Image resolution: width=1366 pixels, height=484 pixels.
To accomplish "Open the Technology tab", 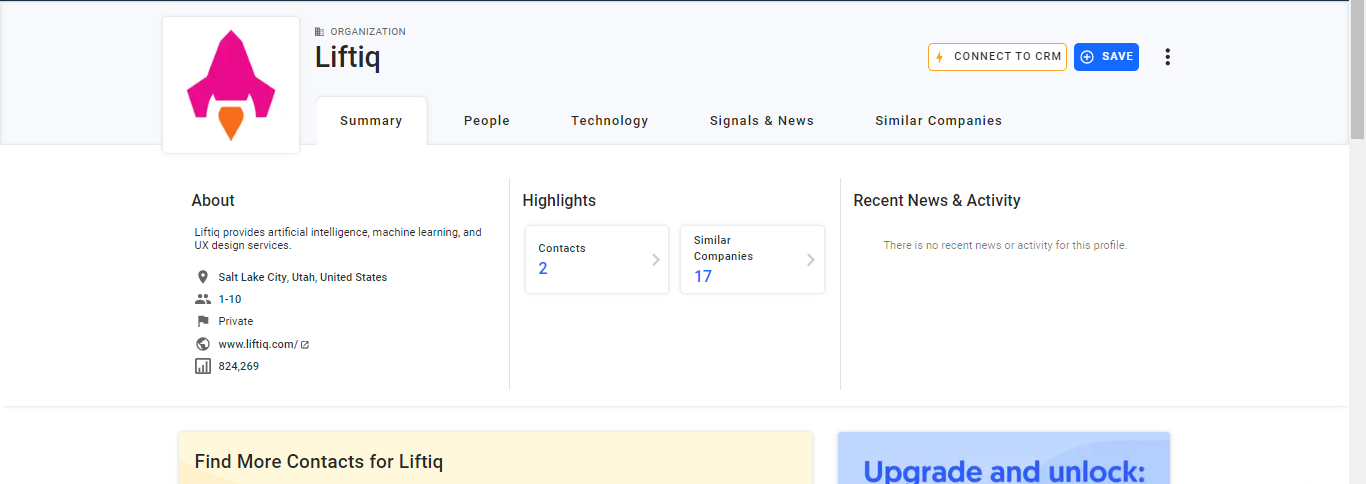I will click(610, 121).
